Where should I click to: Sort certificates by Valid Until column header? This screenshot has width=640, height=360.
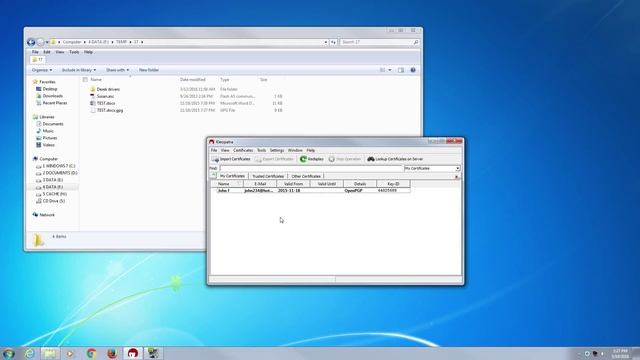pos(327,184)
